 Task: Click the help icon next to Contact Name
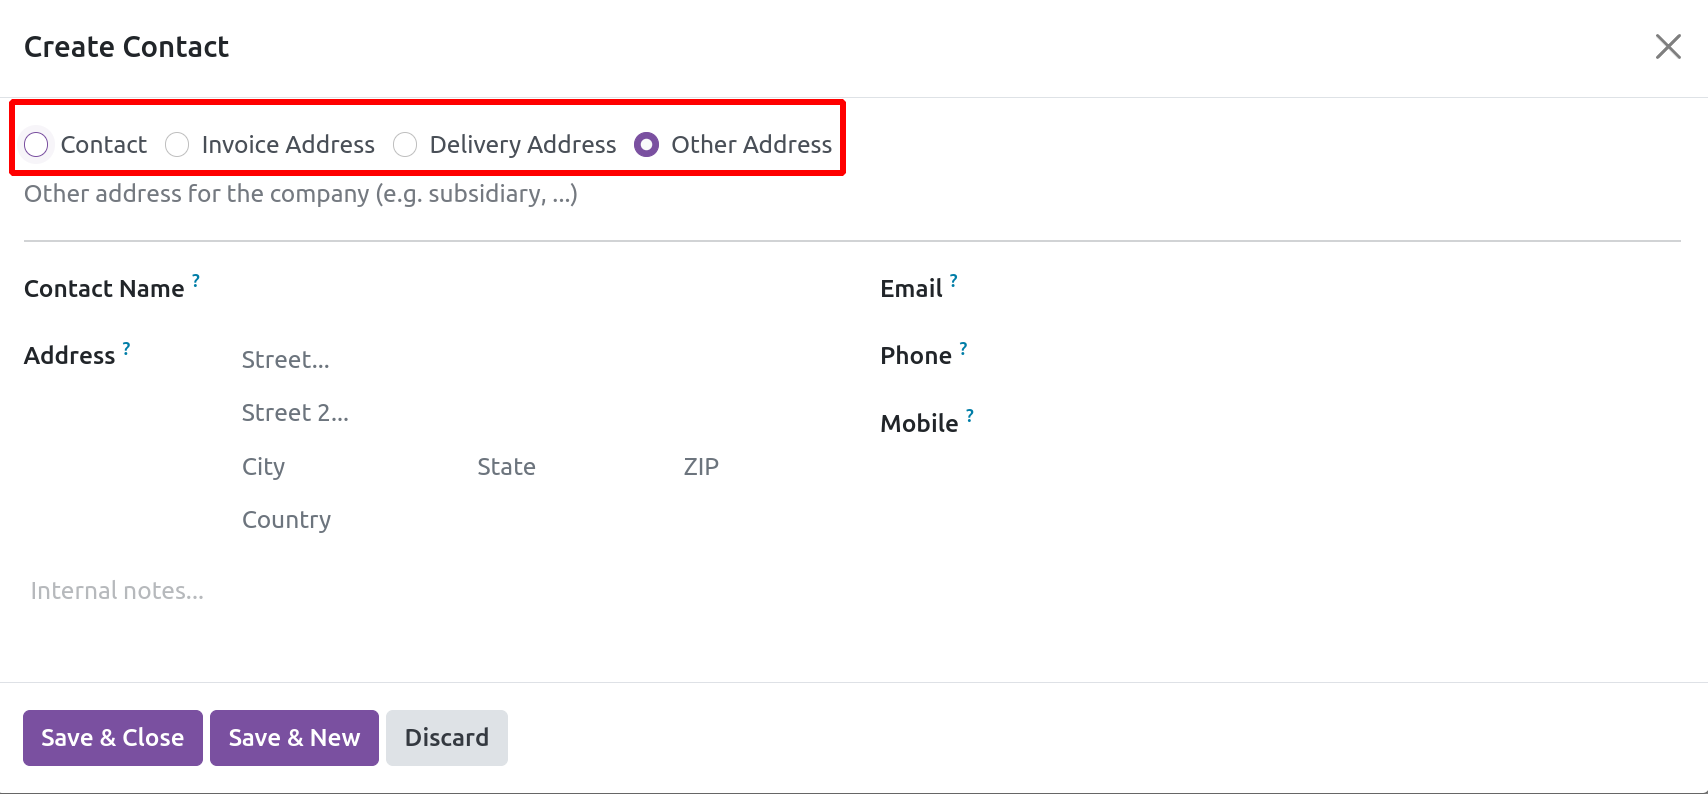(196, 281)
